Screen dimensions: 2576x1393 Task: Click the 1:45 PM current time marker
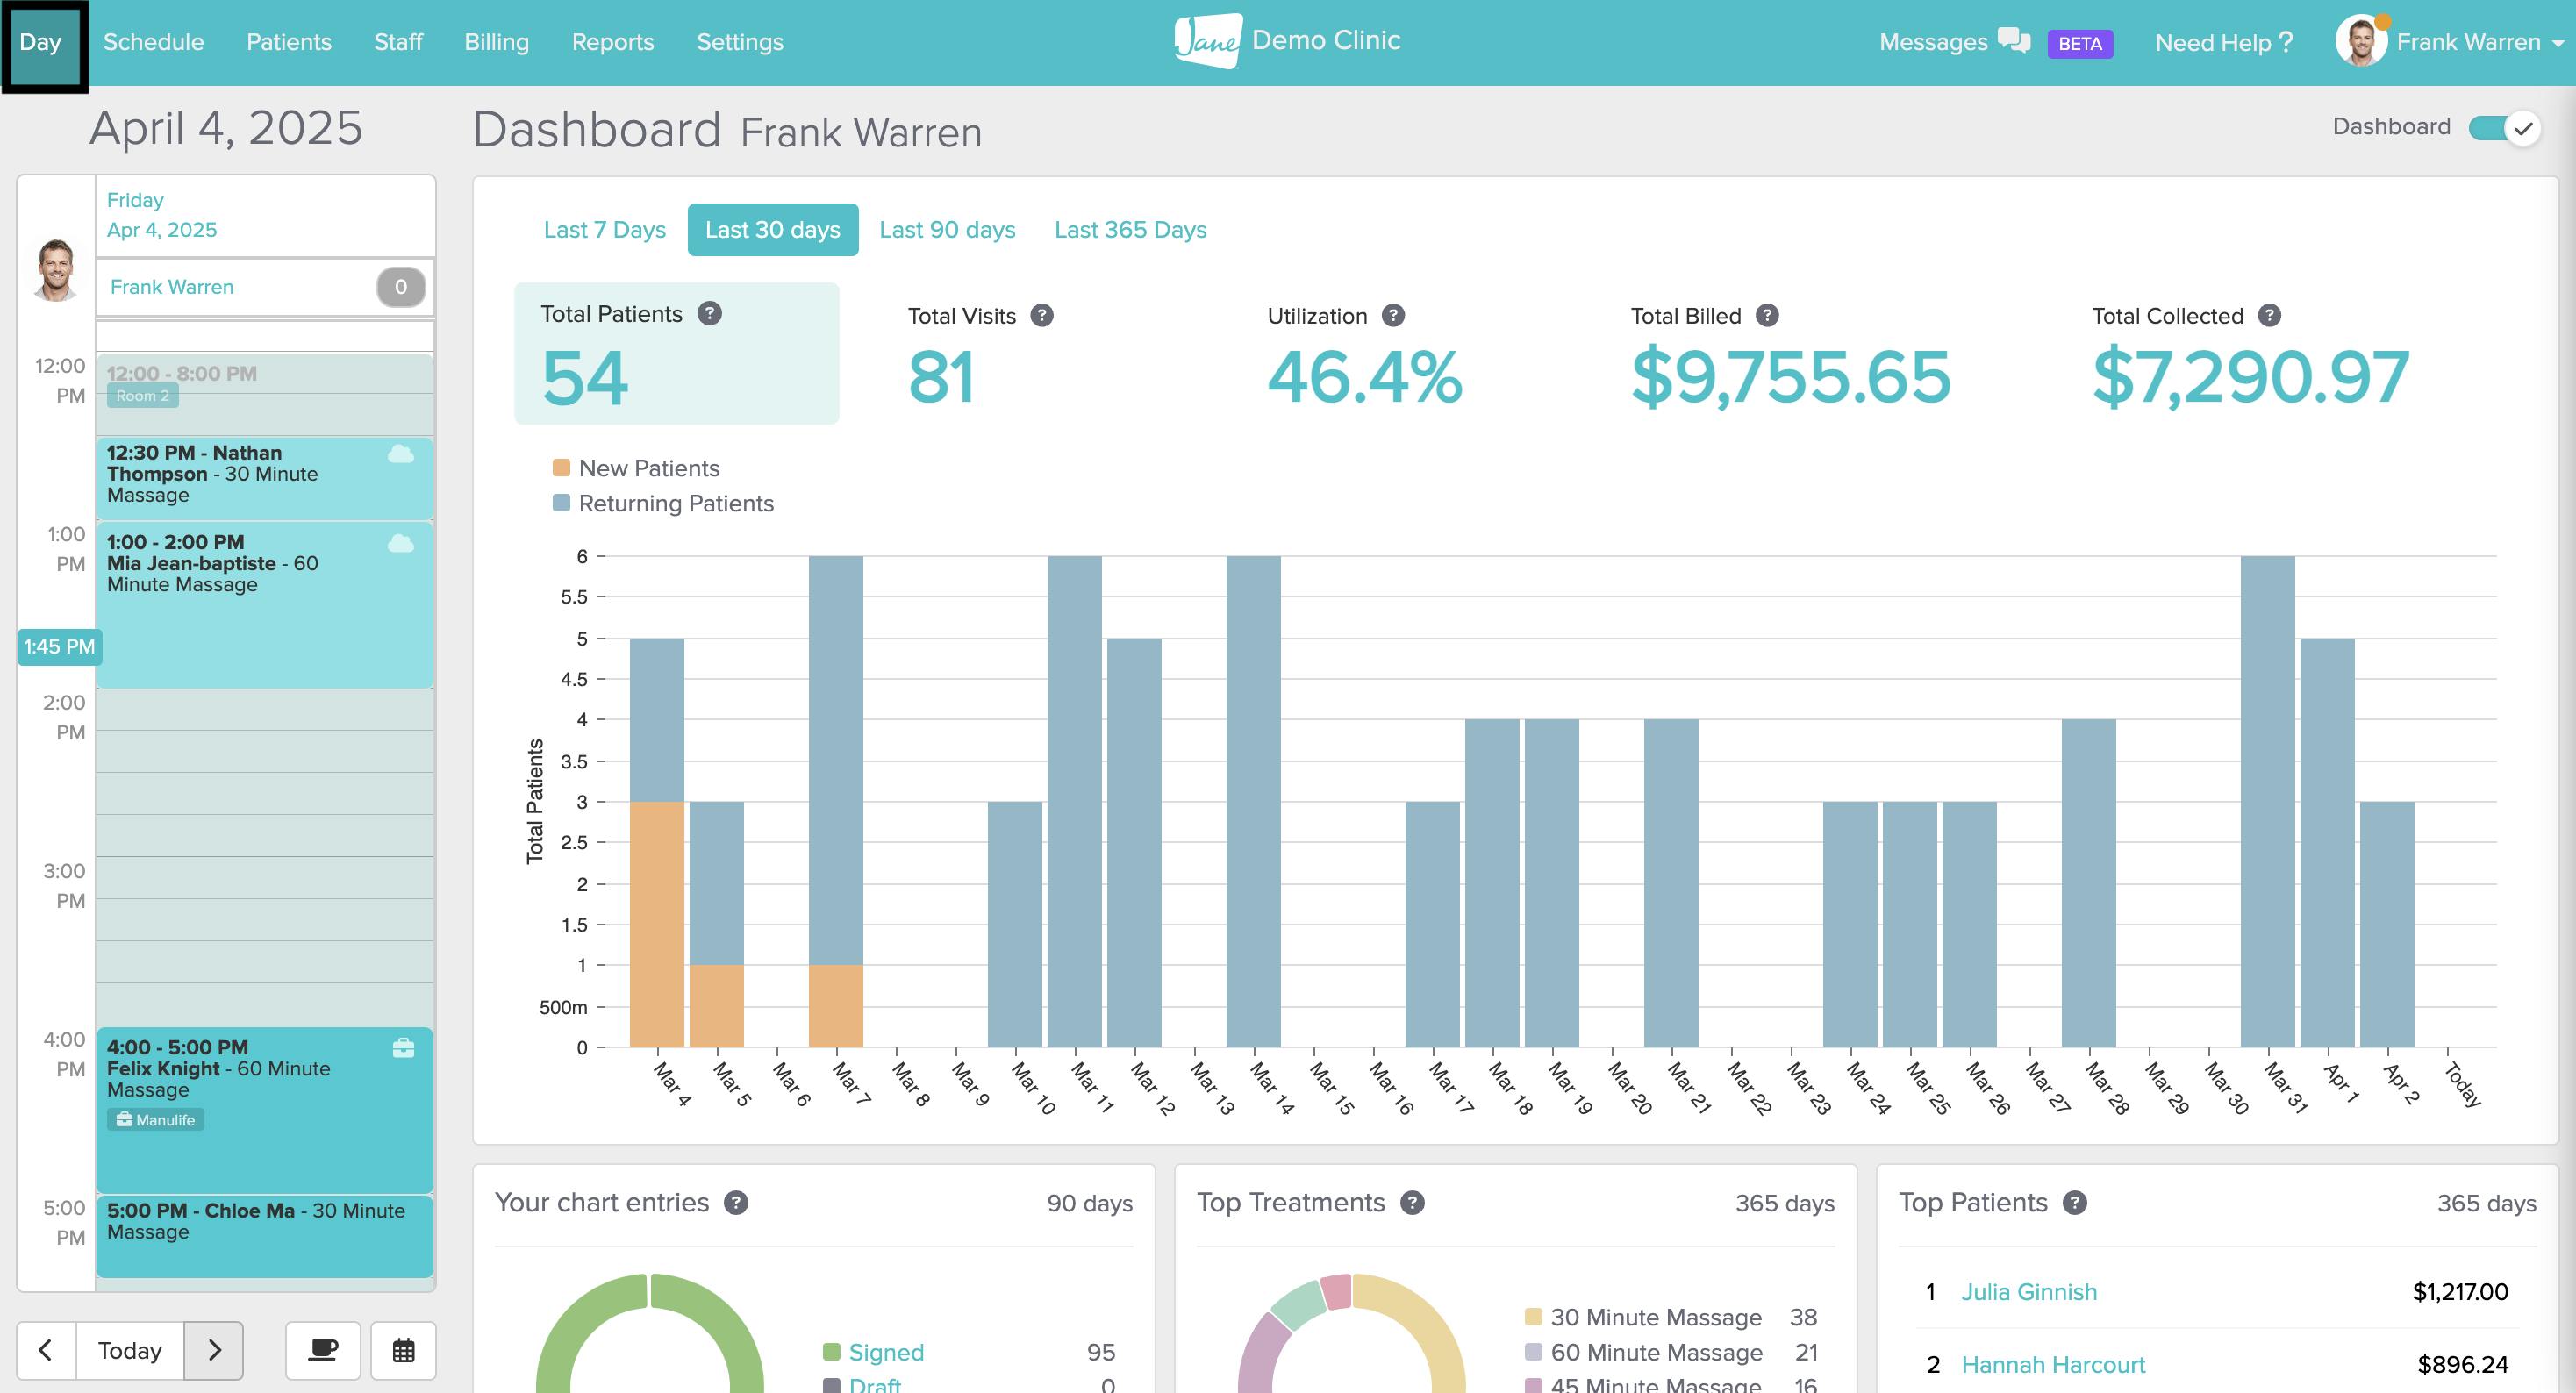(x=60, y=647)
